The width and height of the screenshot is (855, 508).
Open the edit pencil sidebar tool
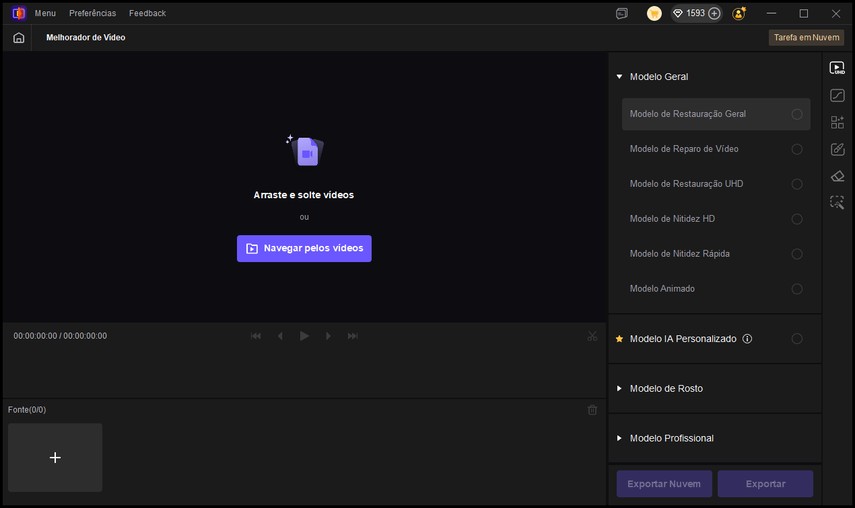coord(837,149)
